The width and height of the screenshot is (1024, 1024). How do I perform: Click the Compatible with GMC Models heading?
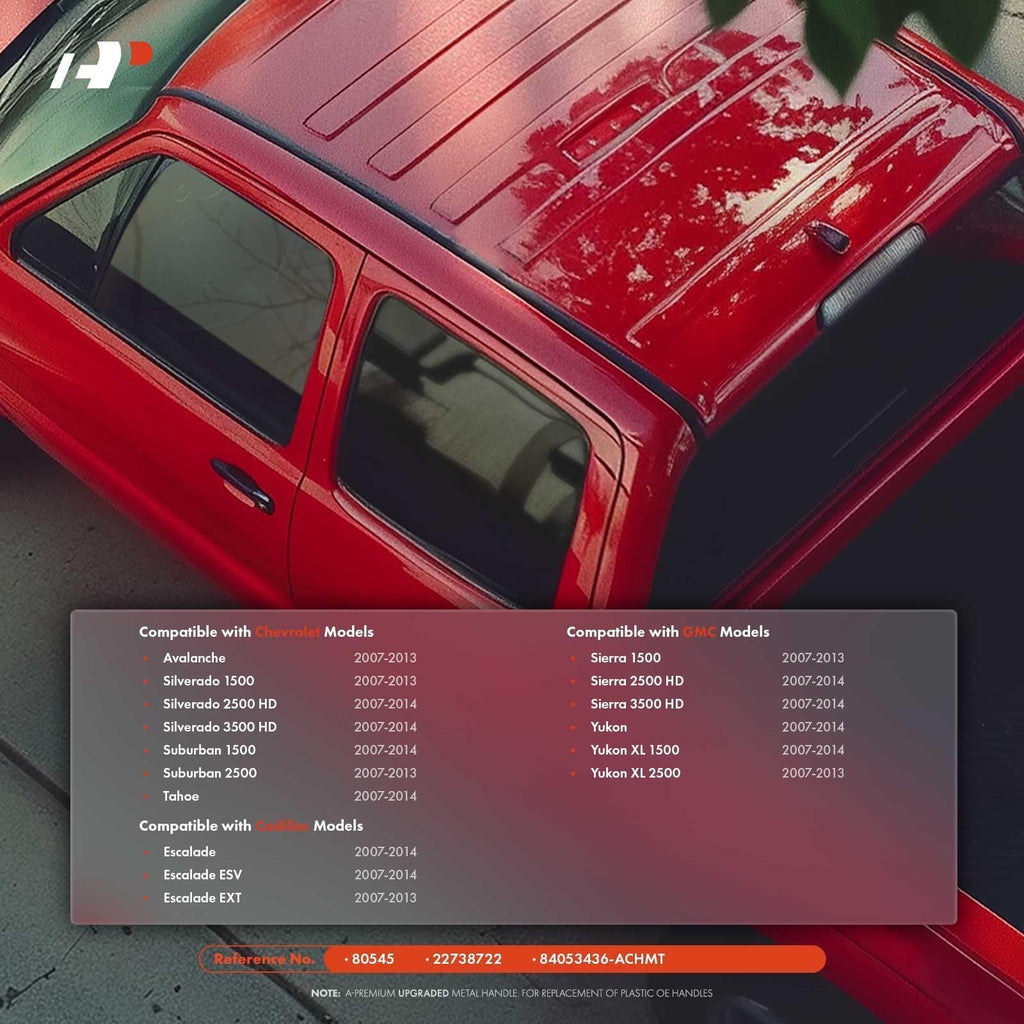pos(667,632)
